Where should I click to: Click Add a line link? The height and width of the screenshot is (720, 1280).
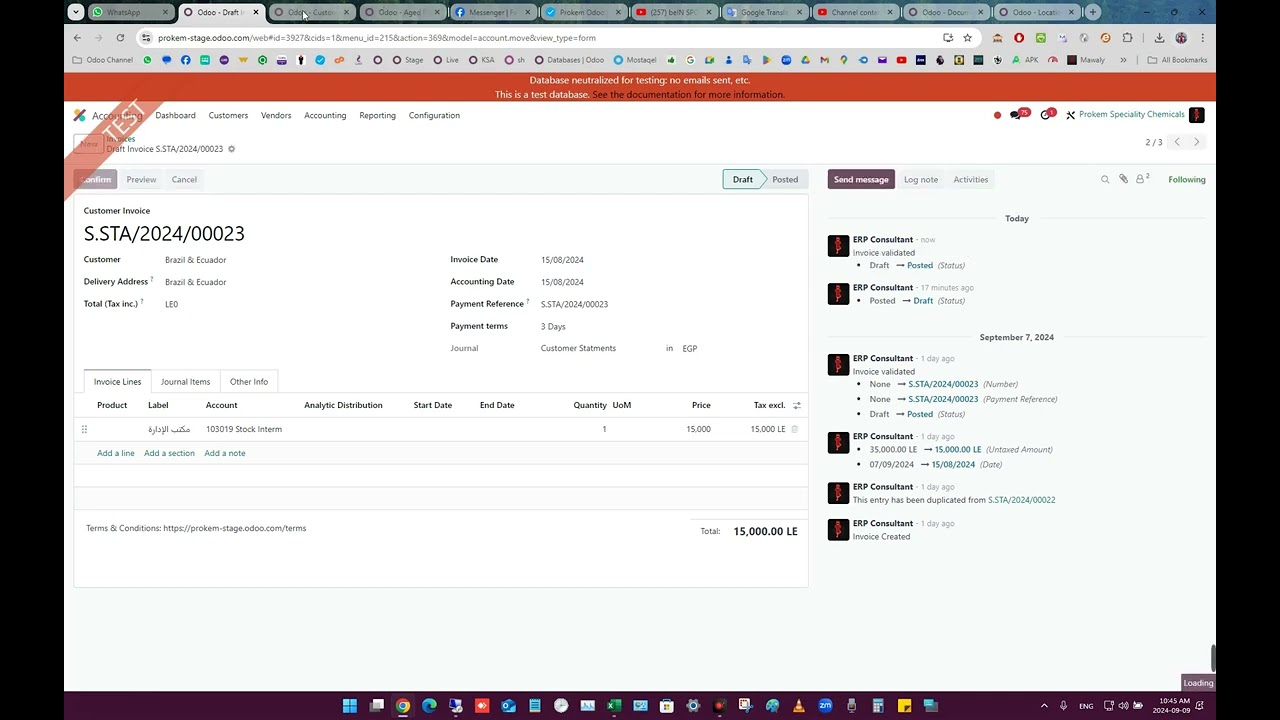pos(116,453)
